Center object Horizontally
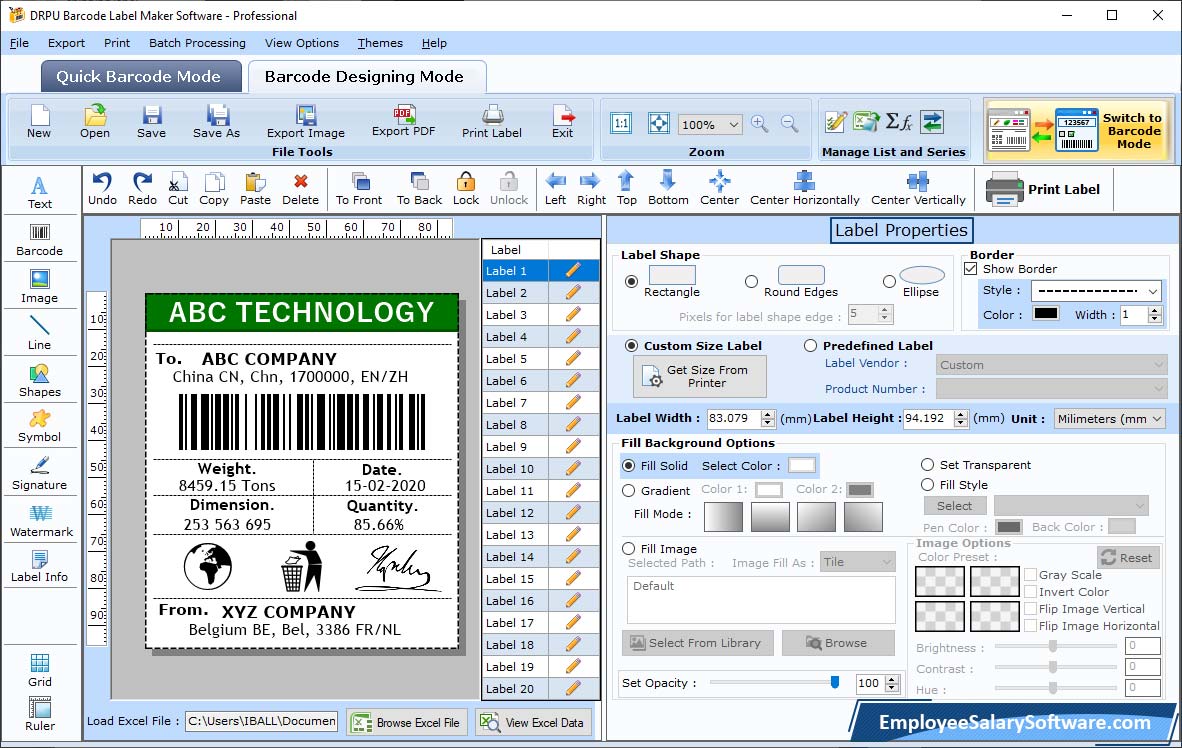 (804, 189)
